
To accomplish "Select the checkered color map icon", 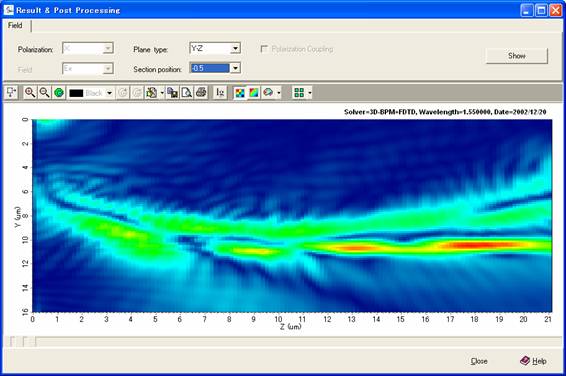I will tap(240, 93).
